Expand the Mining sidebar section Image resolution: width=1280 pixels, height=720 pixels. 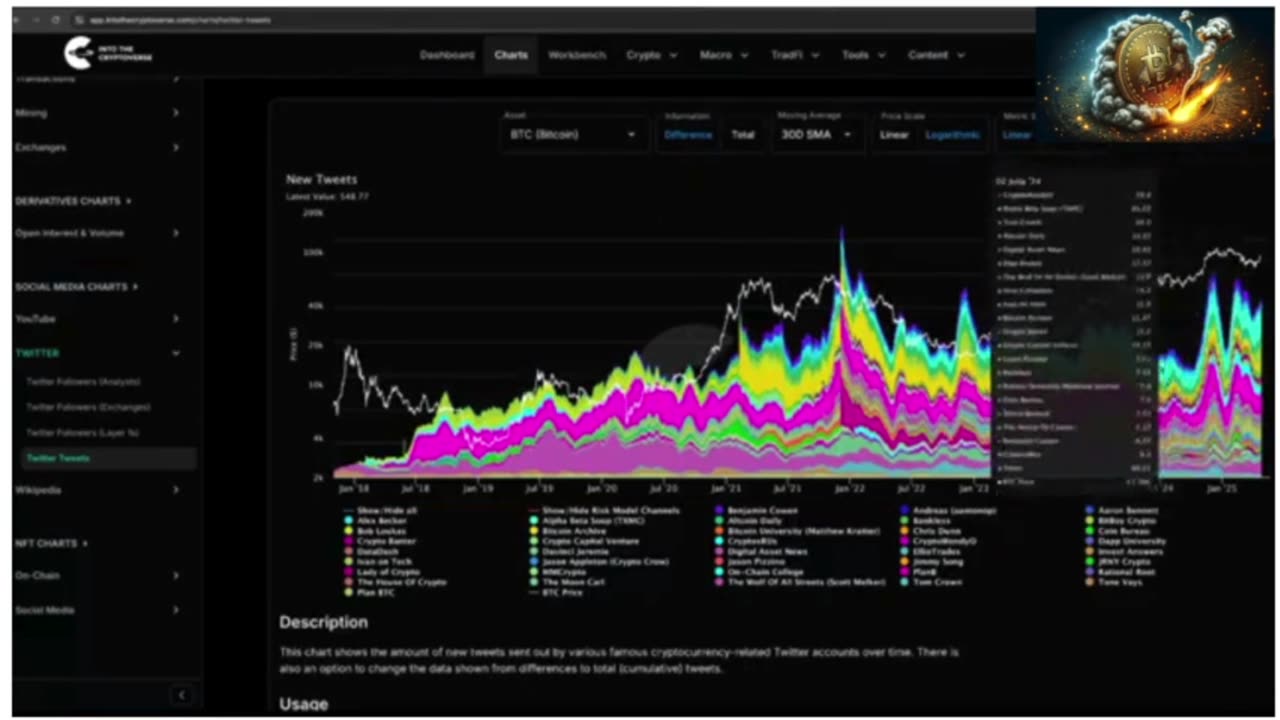pyautogui.click(x=98, y=113)
